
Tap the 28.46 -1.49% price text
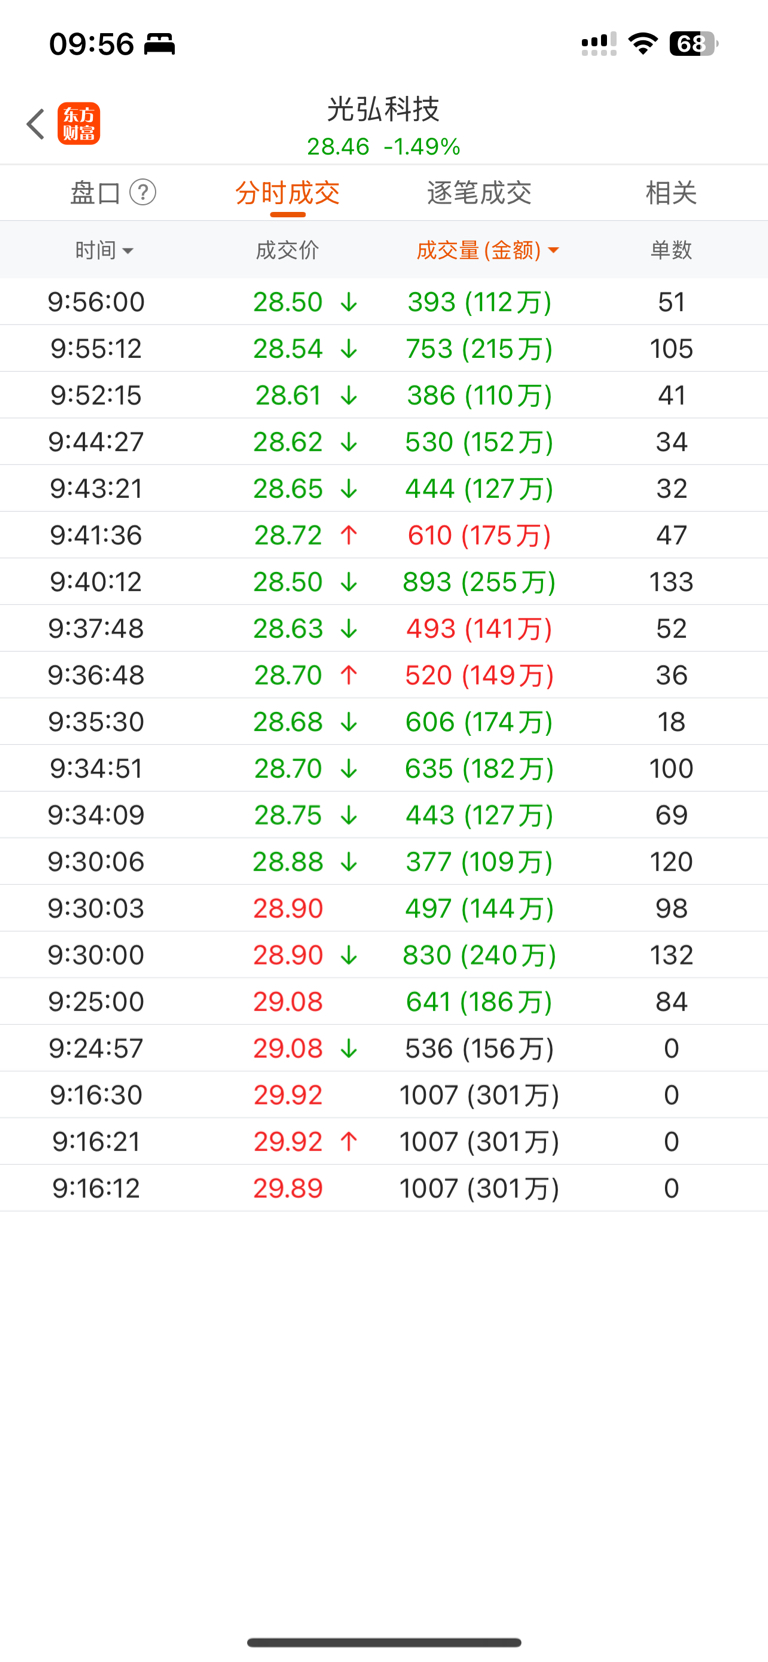[384, 147]
